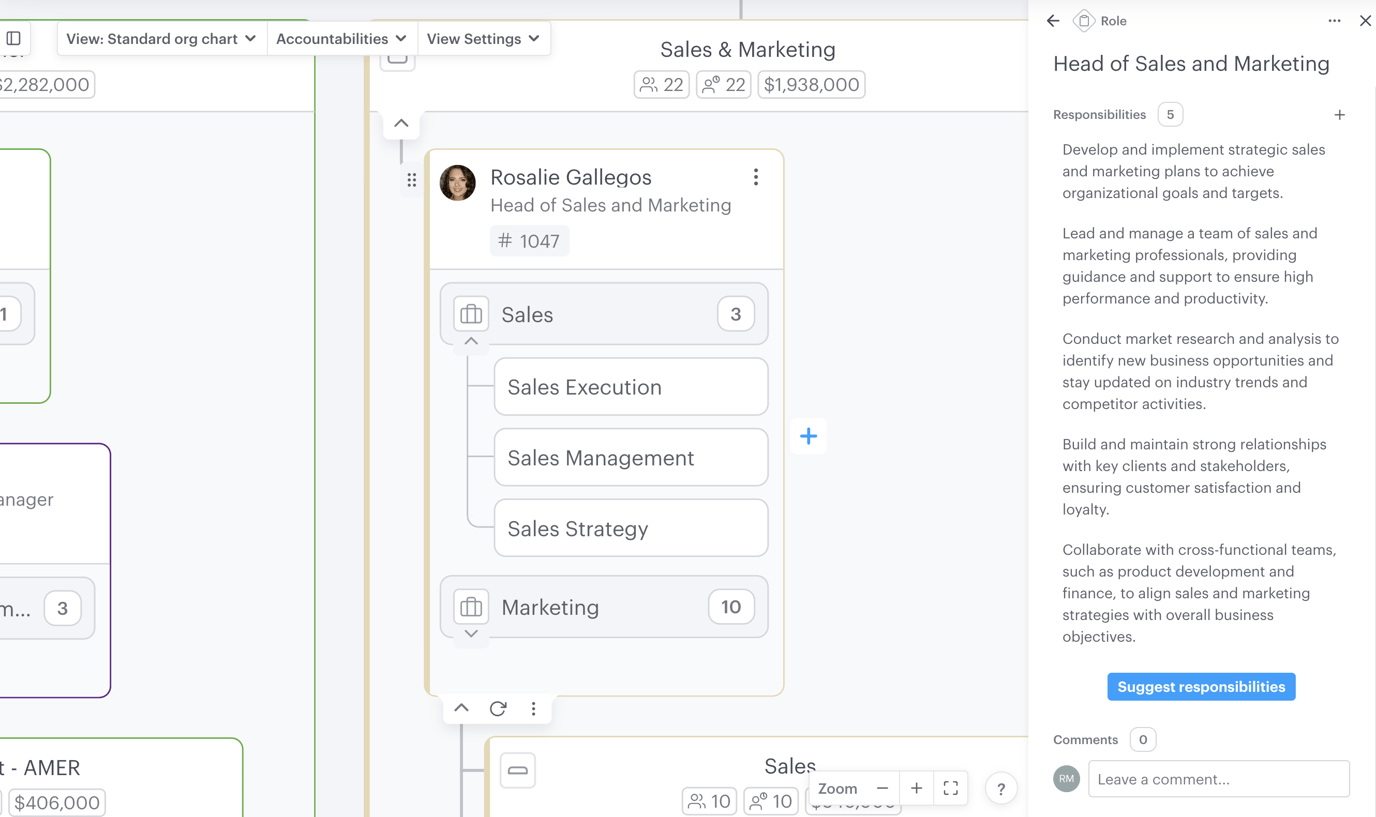This screenshot has height=817, width=1376.
Task: Open the View: Standard org chart dropdown
Action: (x=161, y=39)
